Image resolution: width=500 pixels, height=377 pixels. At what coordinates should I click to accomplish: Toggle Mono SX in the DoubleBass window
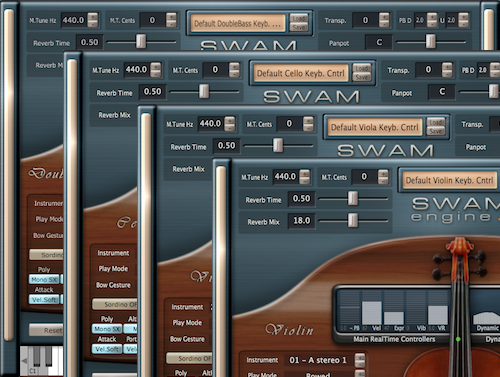click(x=44, y=279)
